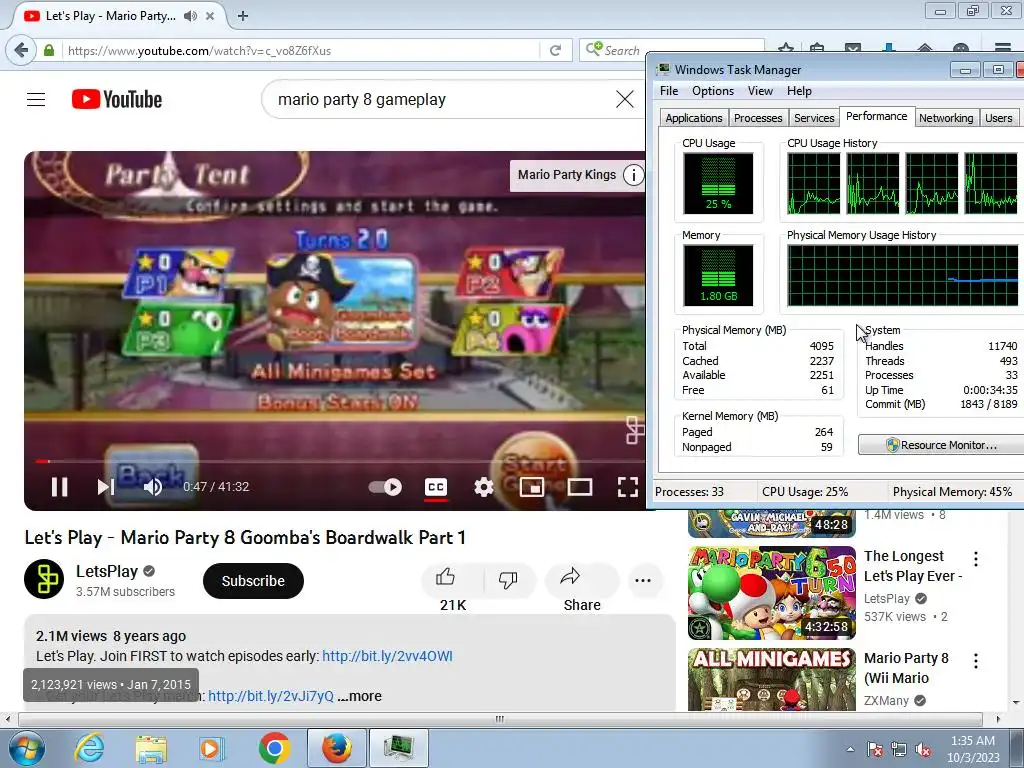Enter full screen video mode
The width and height of the screenshot is (1024, 768).
628,487
